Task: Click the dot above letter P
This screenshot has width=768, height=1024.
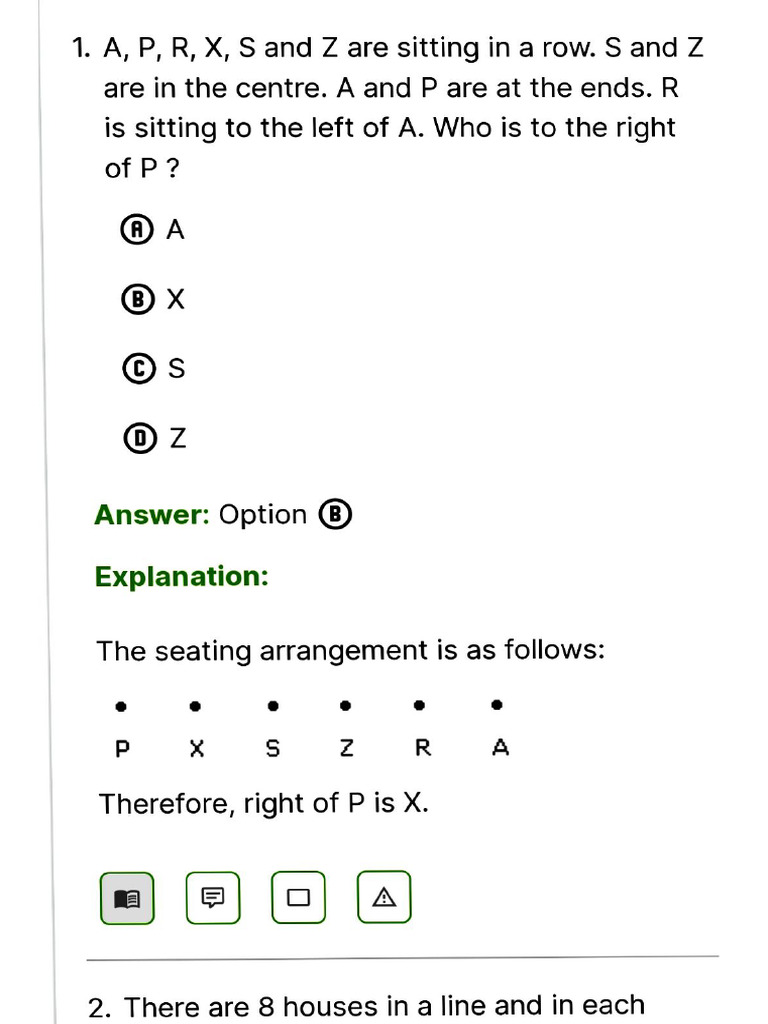Action: [x=121, y=706]
